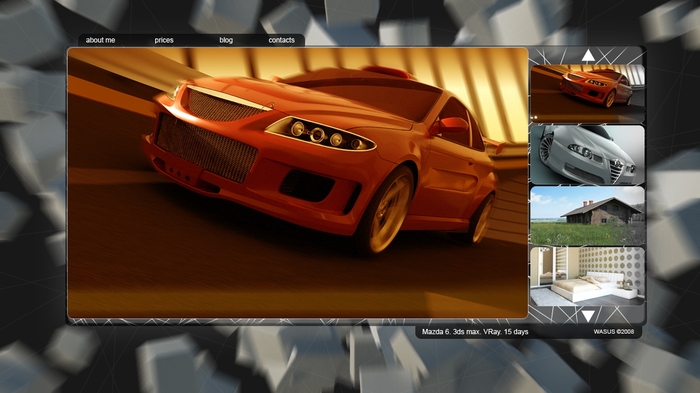
Task: Select the orange Mazda thumbnail
Action: [x=587, y=93]
